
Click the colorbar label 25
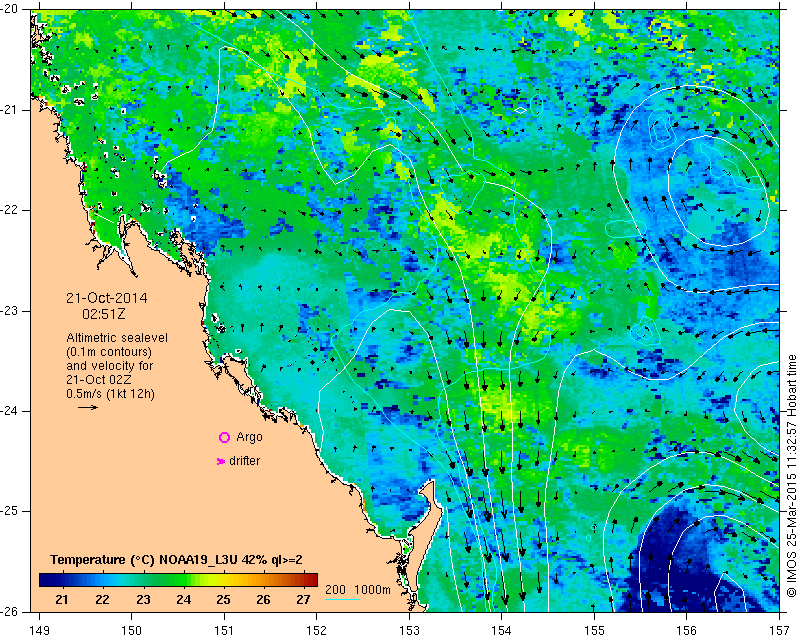(223, 599)
